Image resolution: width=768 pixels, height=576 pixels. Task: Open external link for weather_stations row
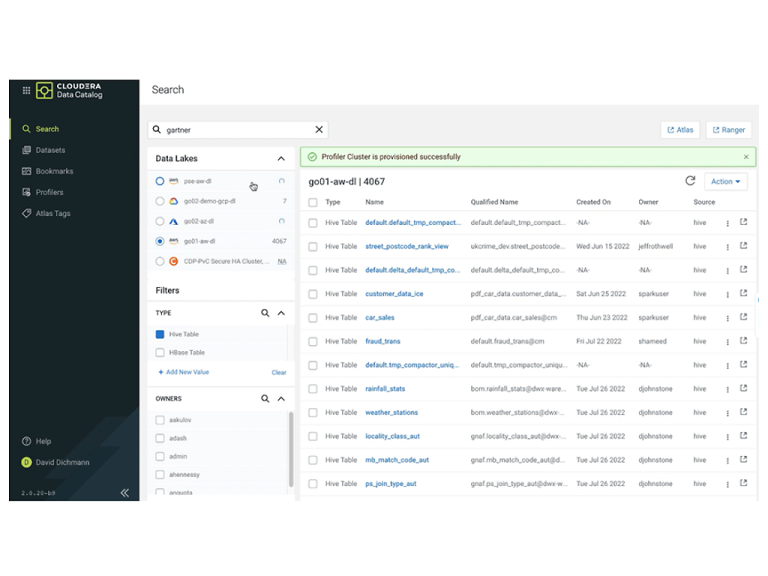point(744,412)
